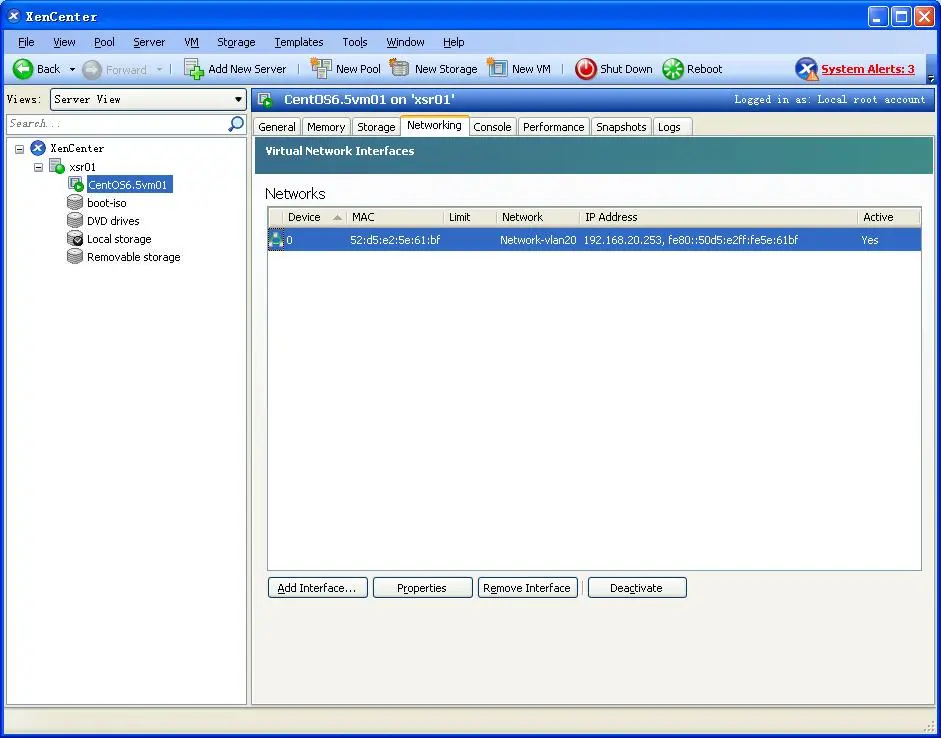Click the Local storage default icon

pyautogui.click(x=75, y=238)
